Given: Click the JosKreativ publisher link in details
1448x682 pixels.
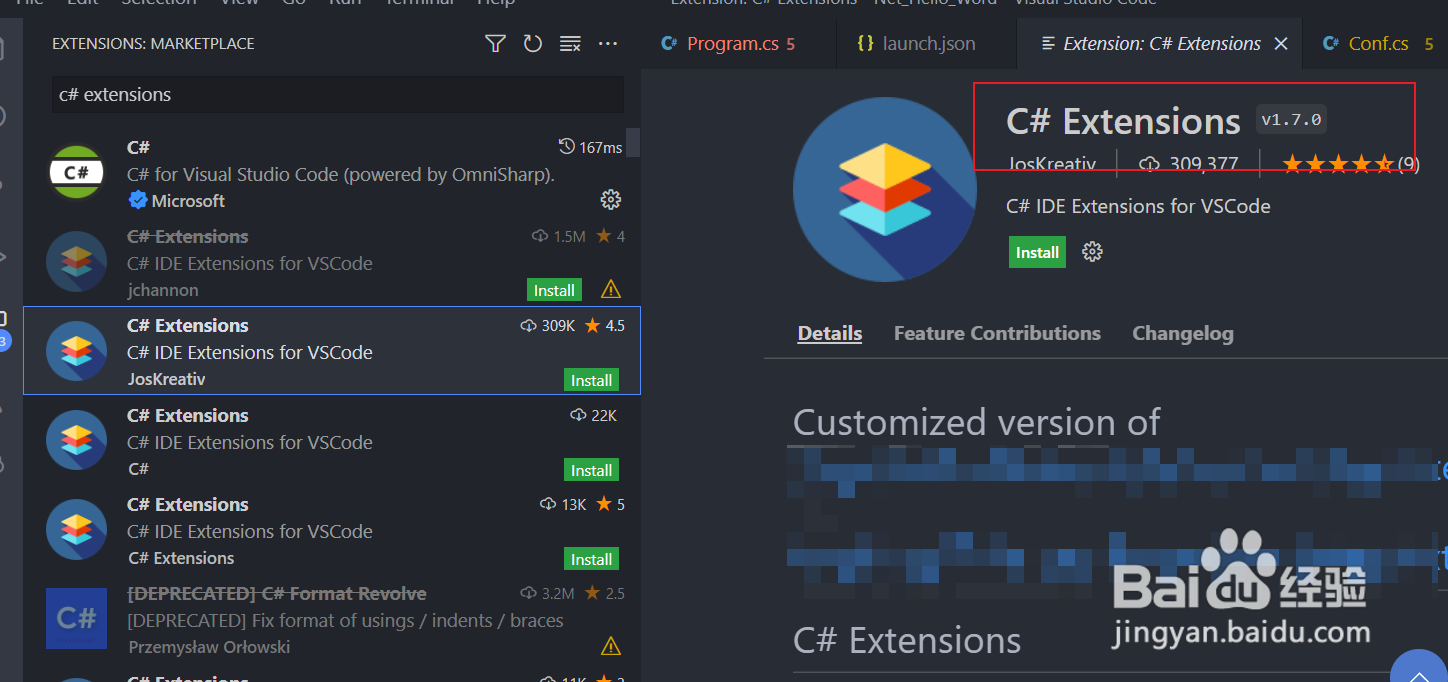Looking at the screenshot, I should pyautogui.click(x=1051, y=164).
